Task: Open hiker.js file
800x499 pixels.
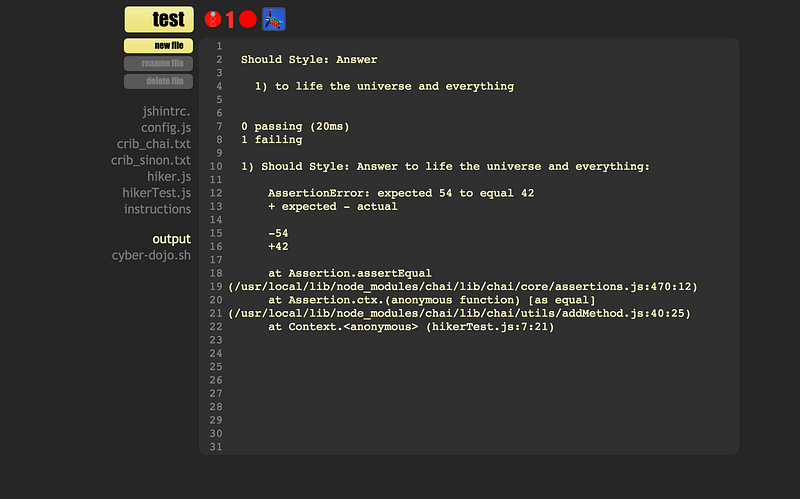Action: [x=169, y=176]
